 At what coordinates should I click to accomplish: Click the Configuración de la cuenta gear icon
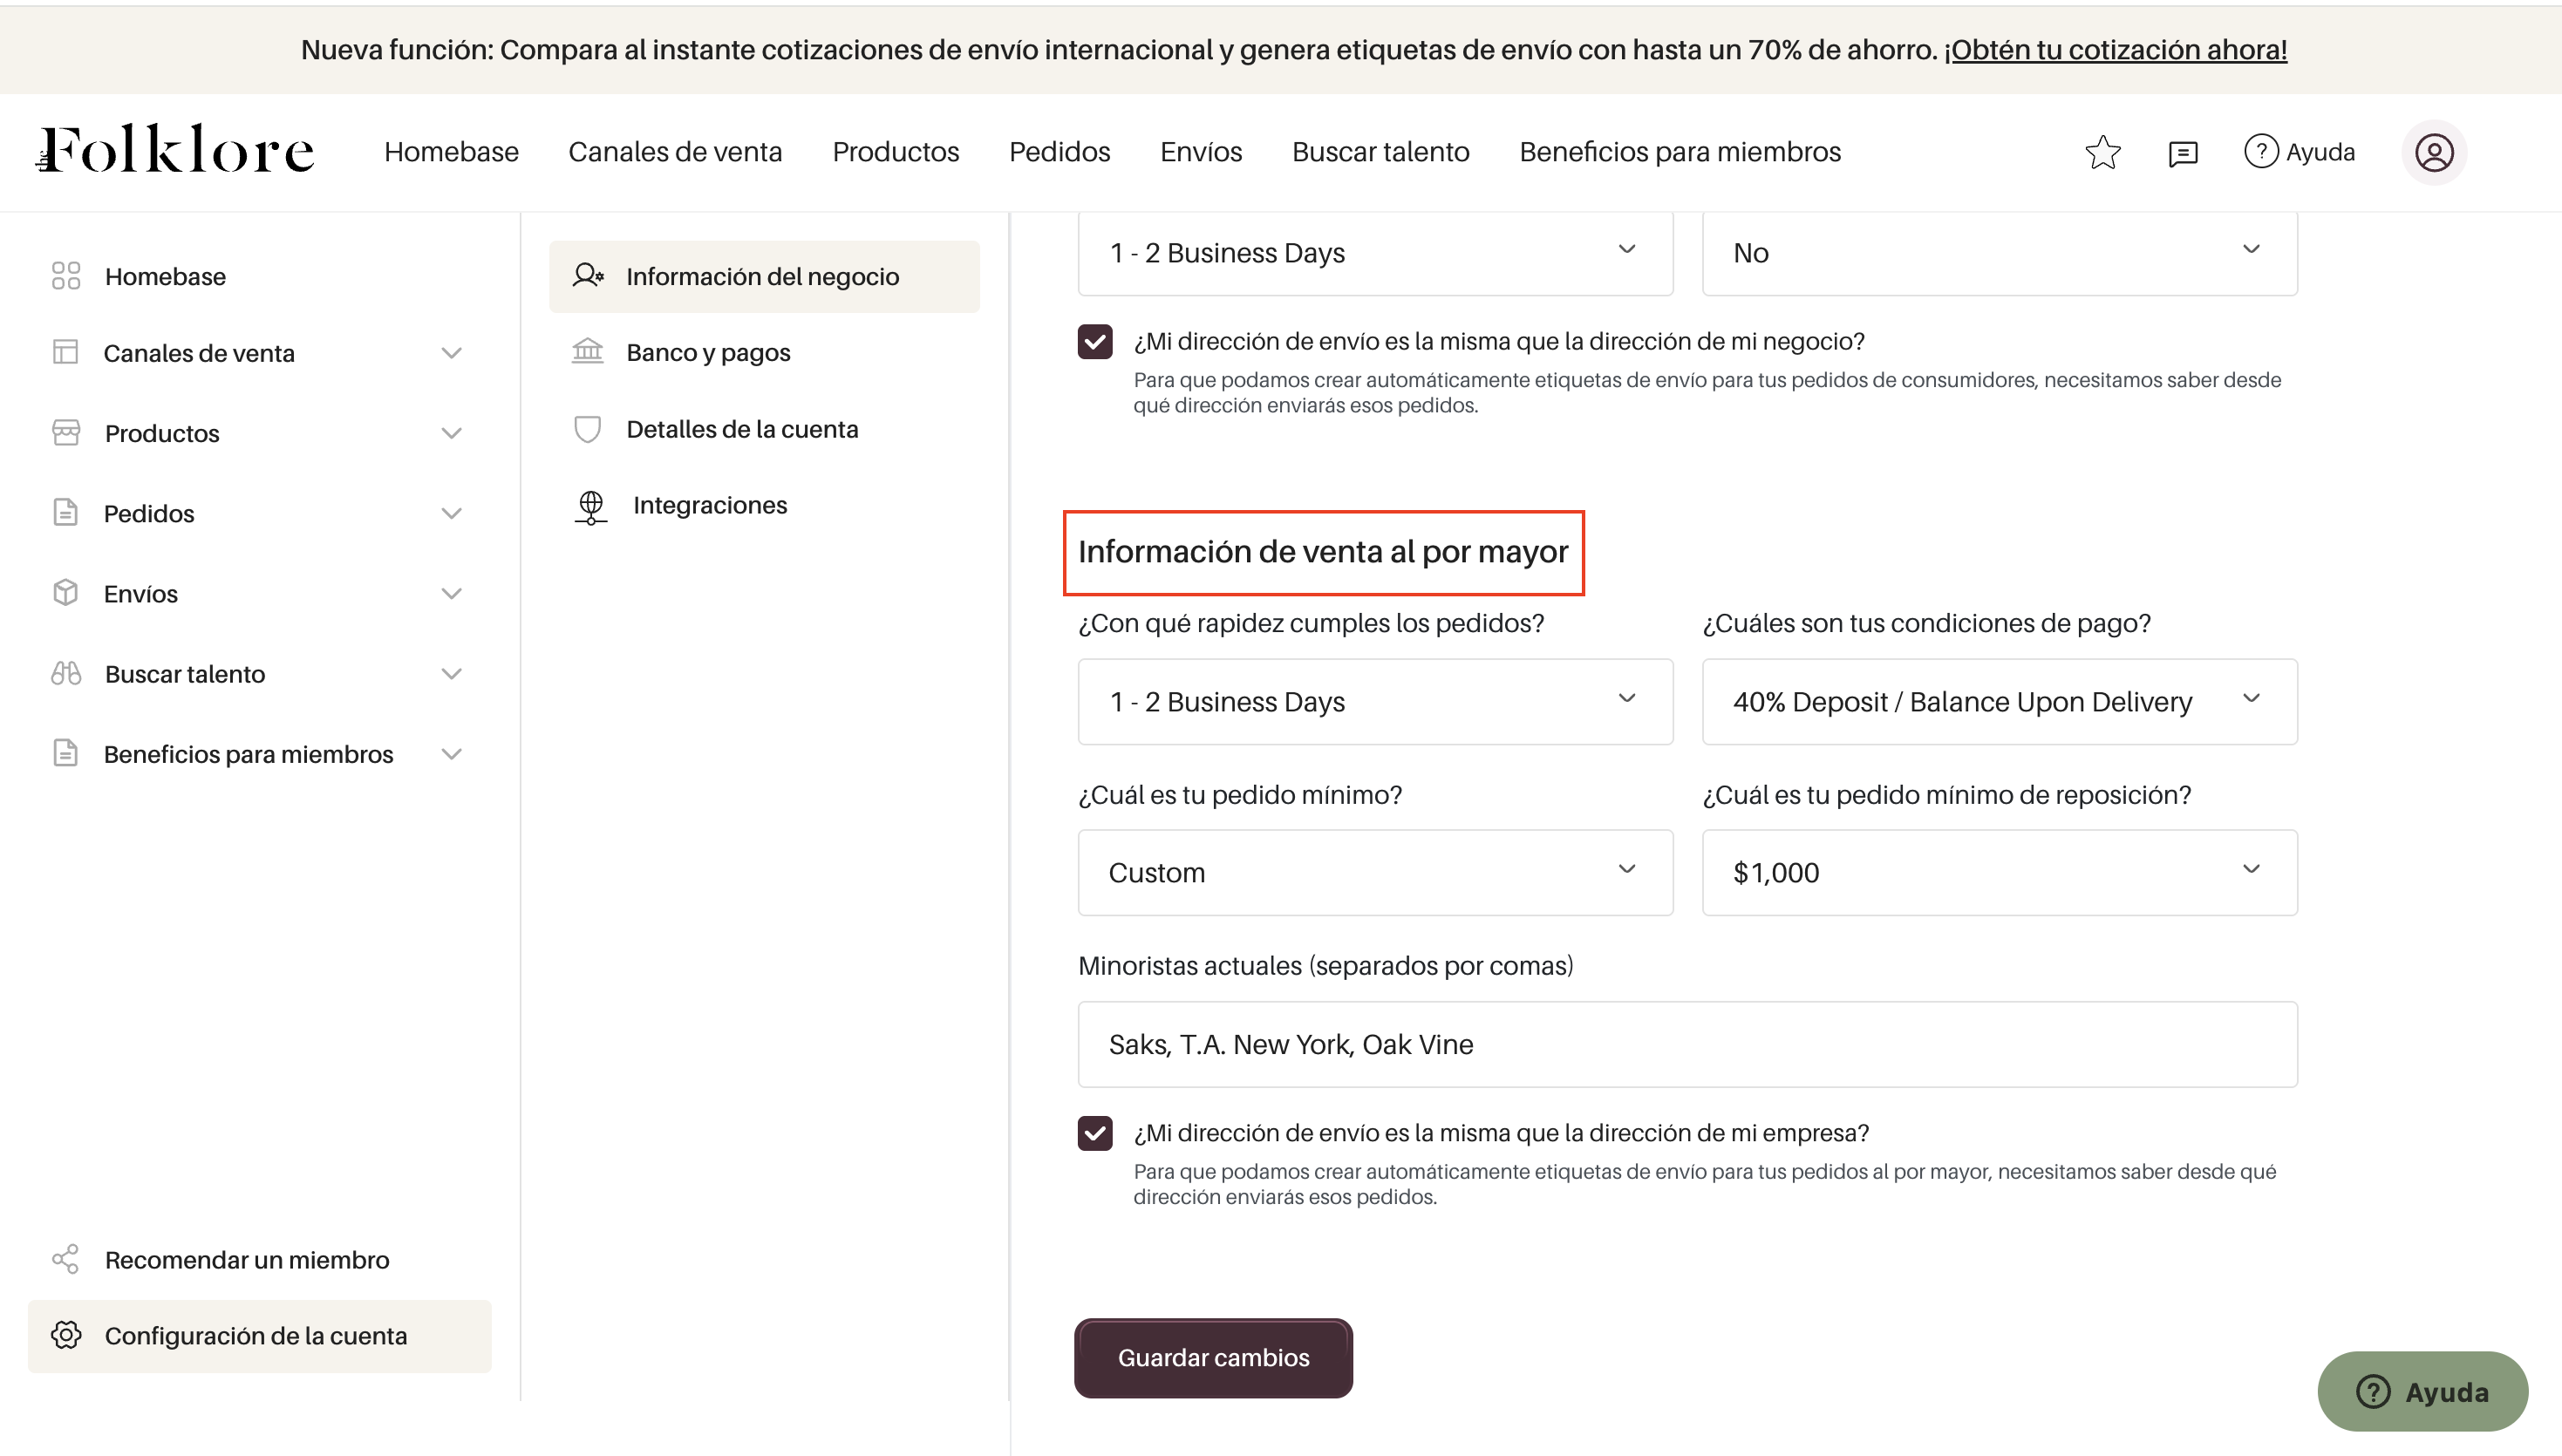pos(66,1335)
